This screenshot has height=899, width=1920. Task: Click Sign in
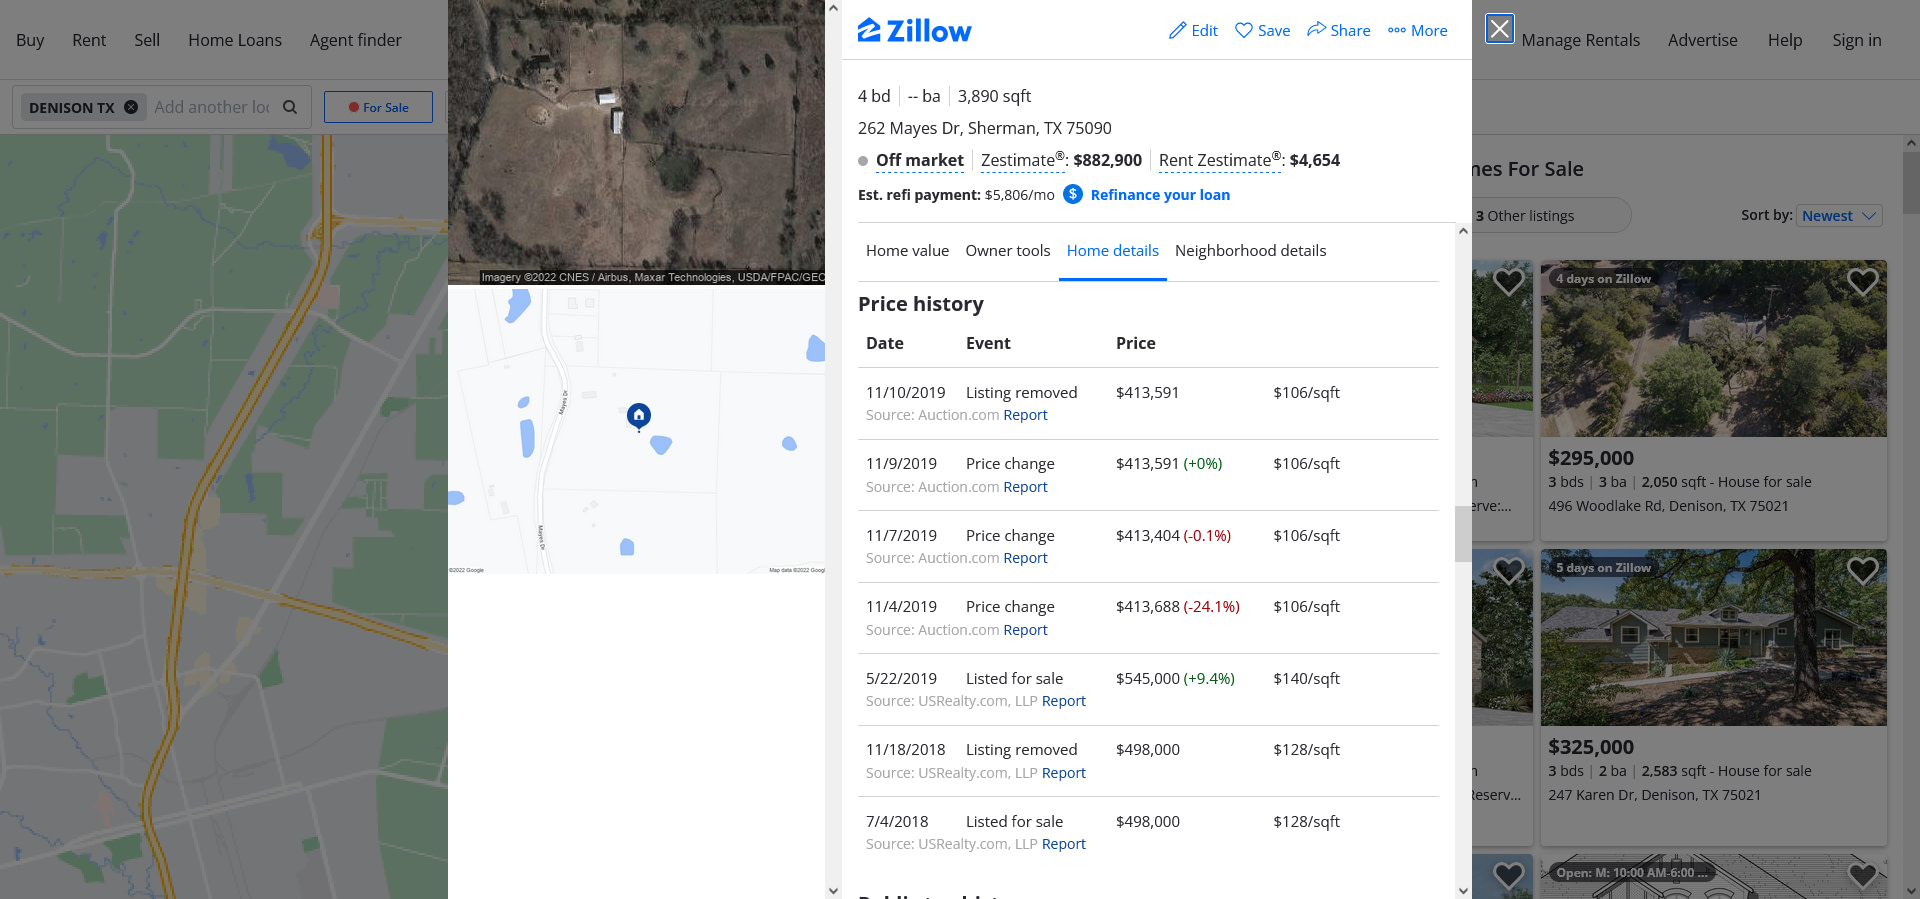pyautogui.click(x=1856, y=40)
